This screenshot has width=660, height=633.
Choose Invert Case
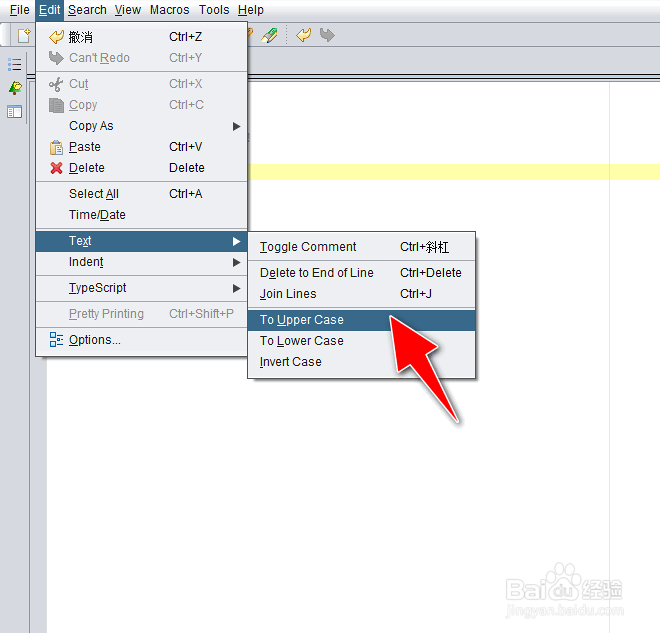coord(362,362)
